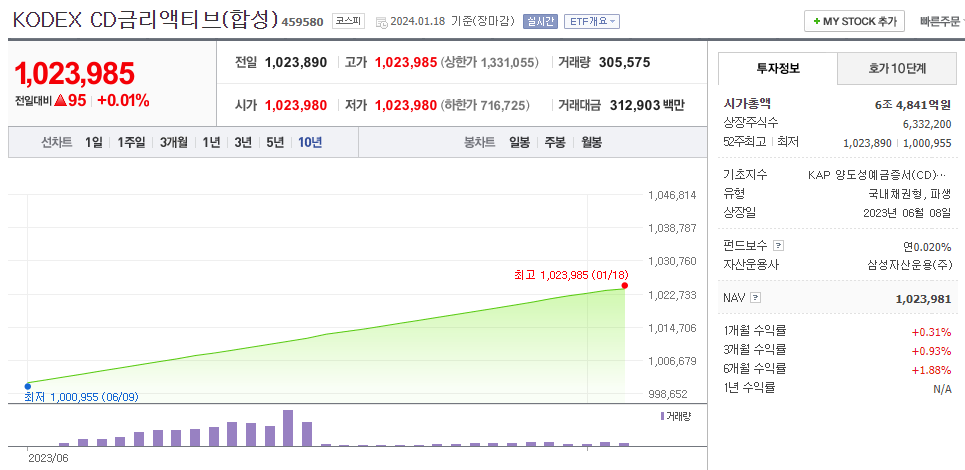This screenshot has width=965, height=470.
Task: Click the red high point marker on chart
Action: (x=625, y=285)
